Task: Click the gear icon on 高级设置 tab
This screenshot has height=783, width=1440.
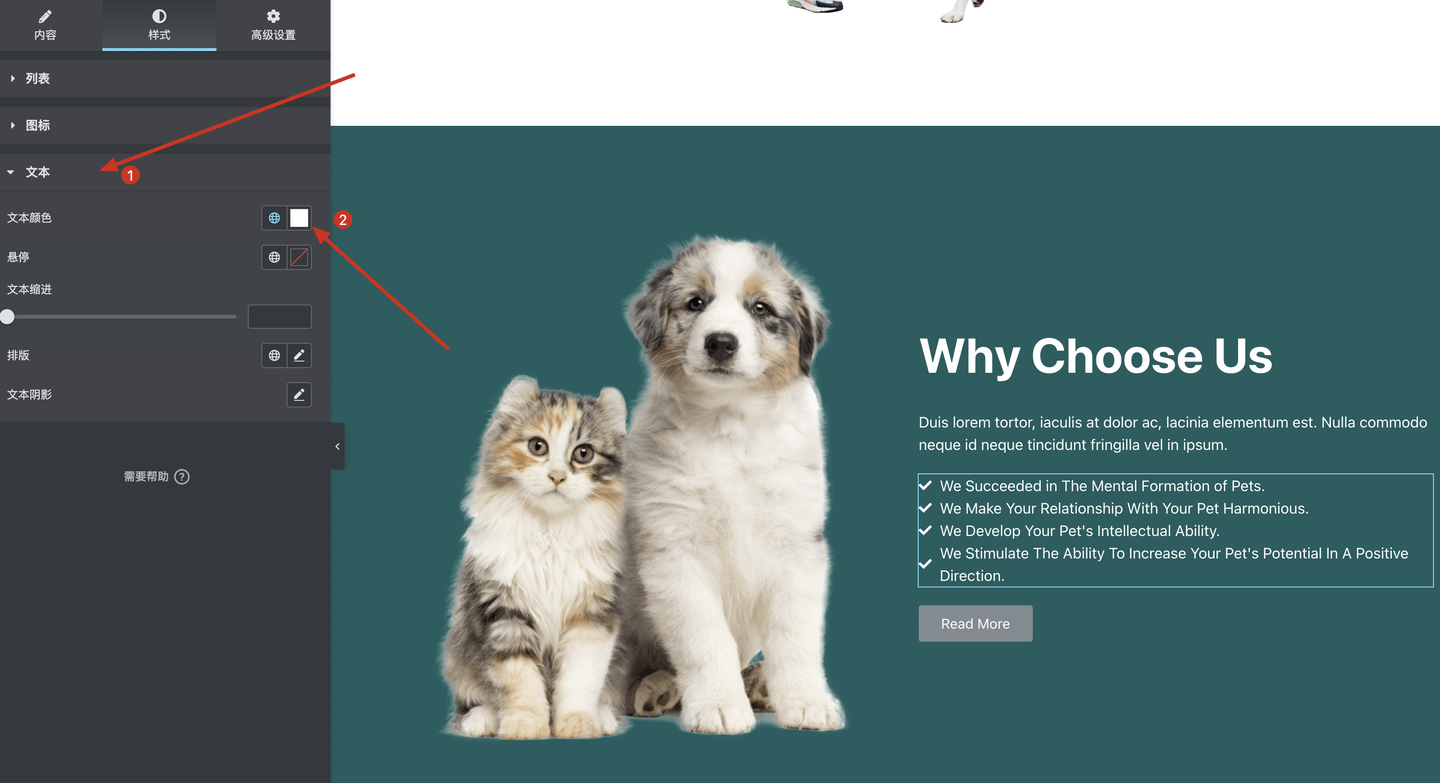Action: 273,16
